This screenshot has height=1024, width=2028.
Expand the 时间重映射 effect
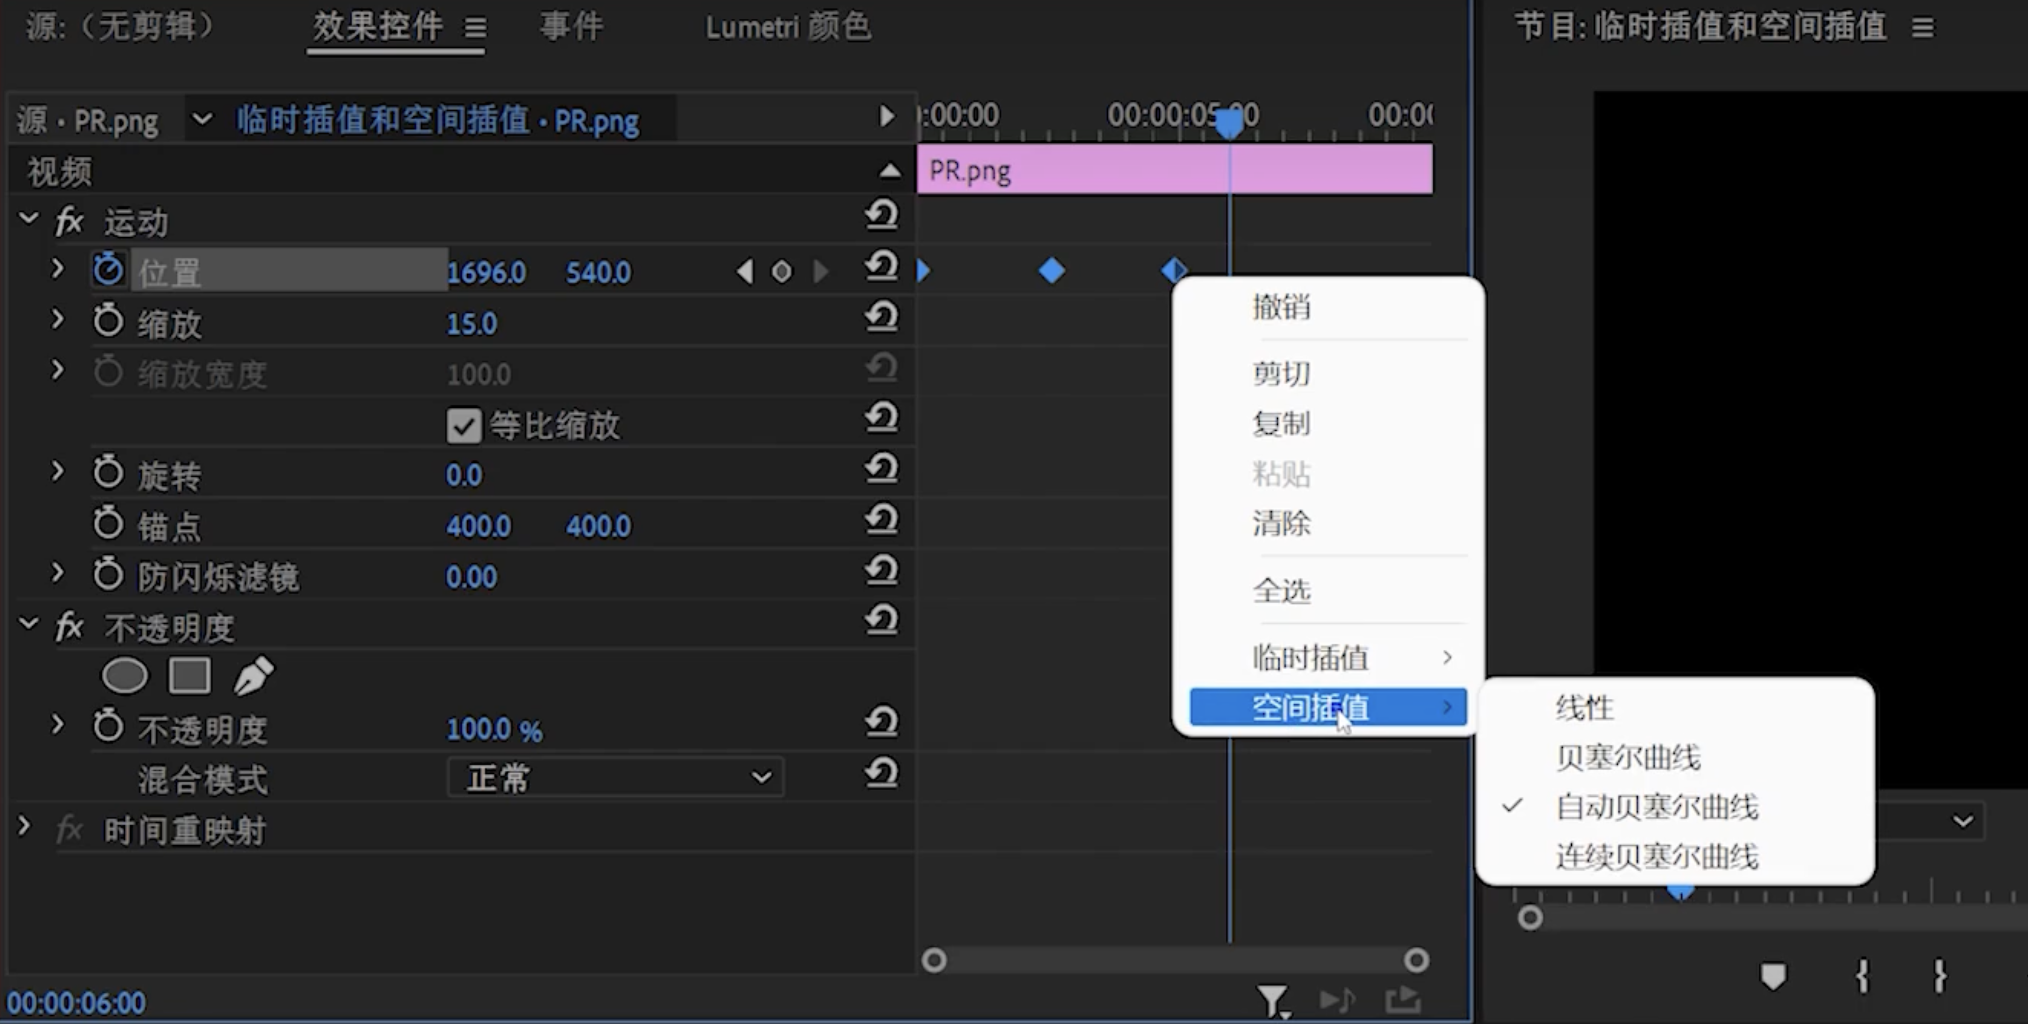tap(25, 828)
